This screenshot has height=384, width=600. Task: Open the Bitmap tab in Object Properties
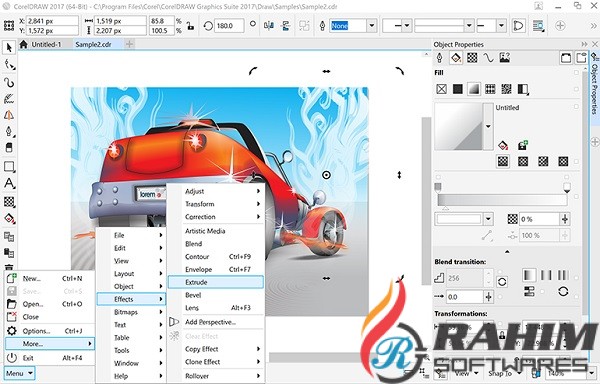pos(505,58)
